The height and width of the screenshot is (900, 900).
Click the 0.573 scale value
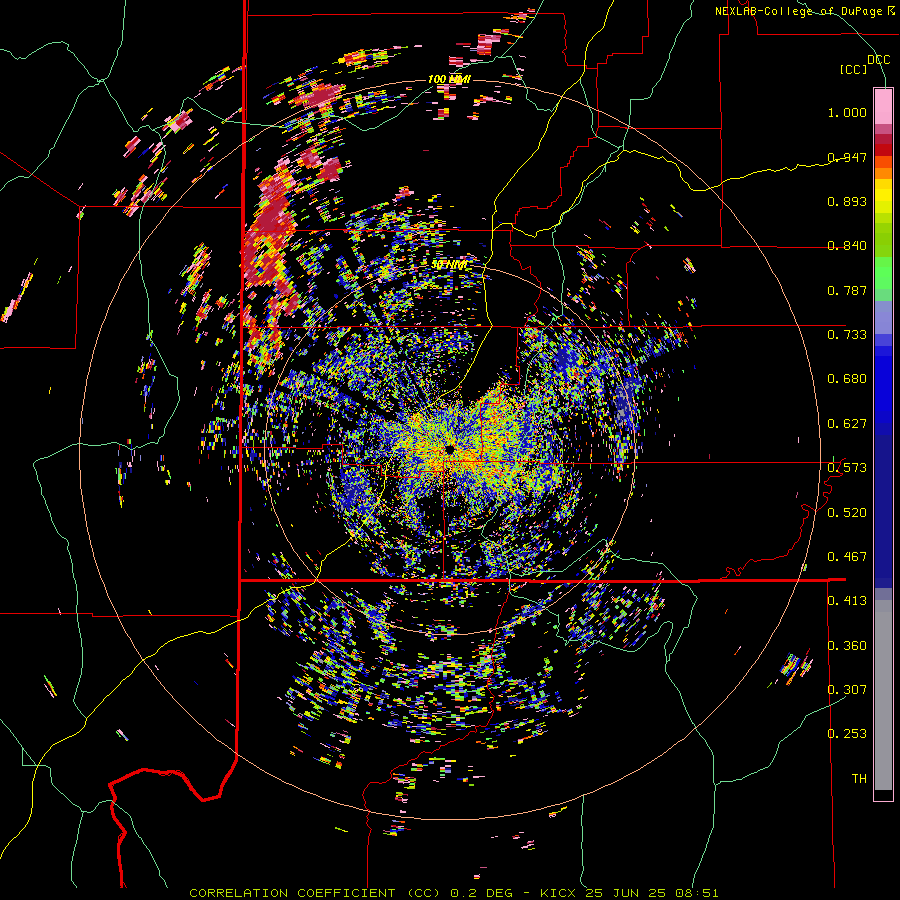point(847,467)
